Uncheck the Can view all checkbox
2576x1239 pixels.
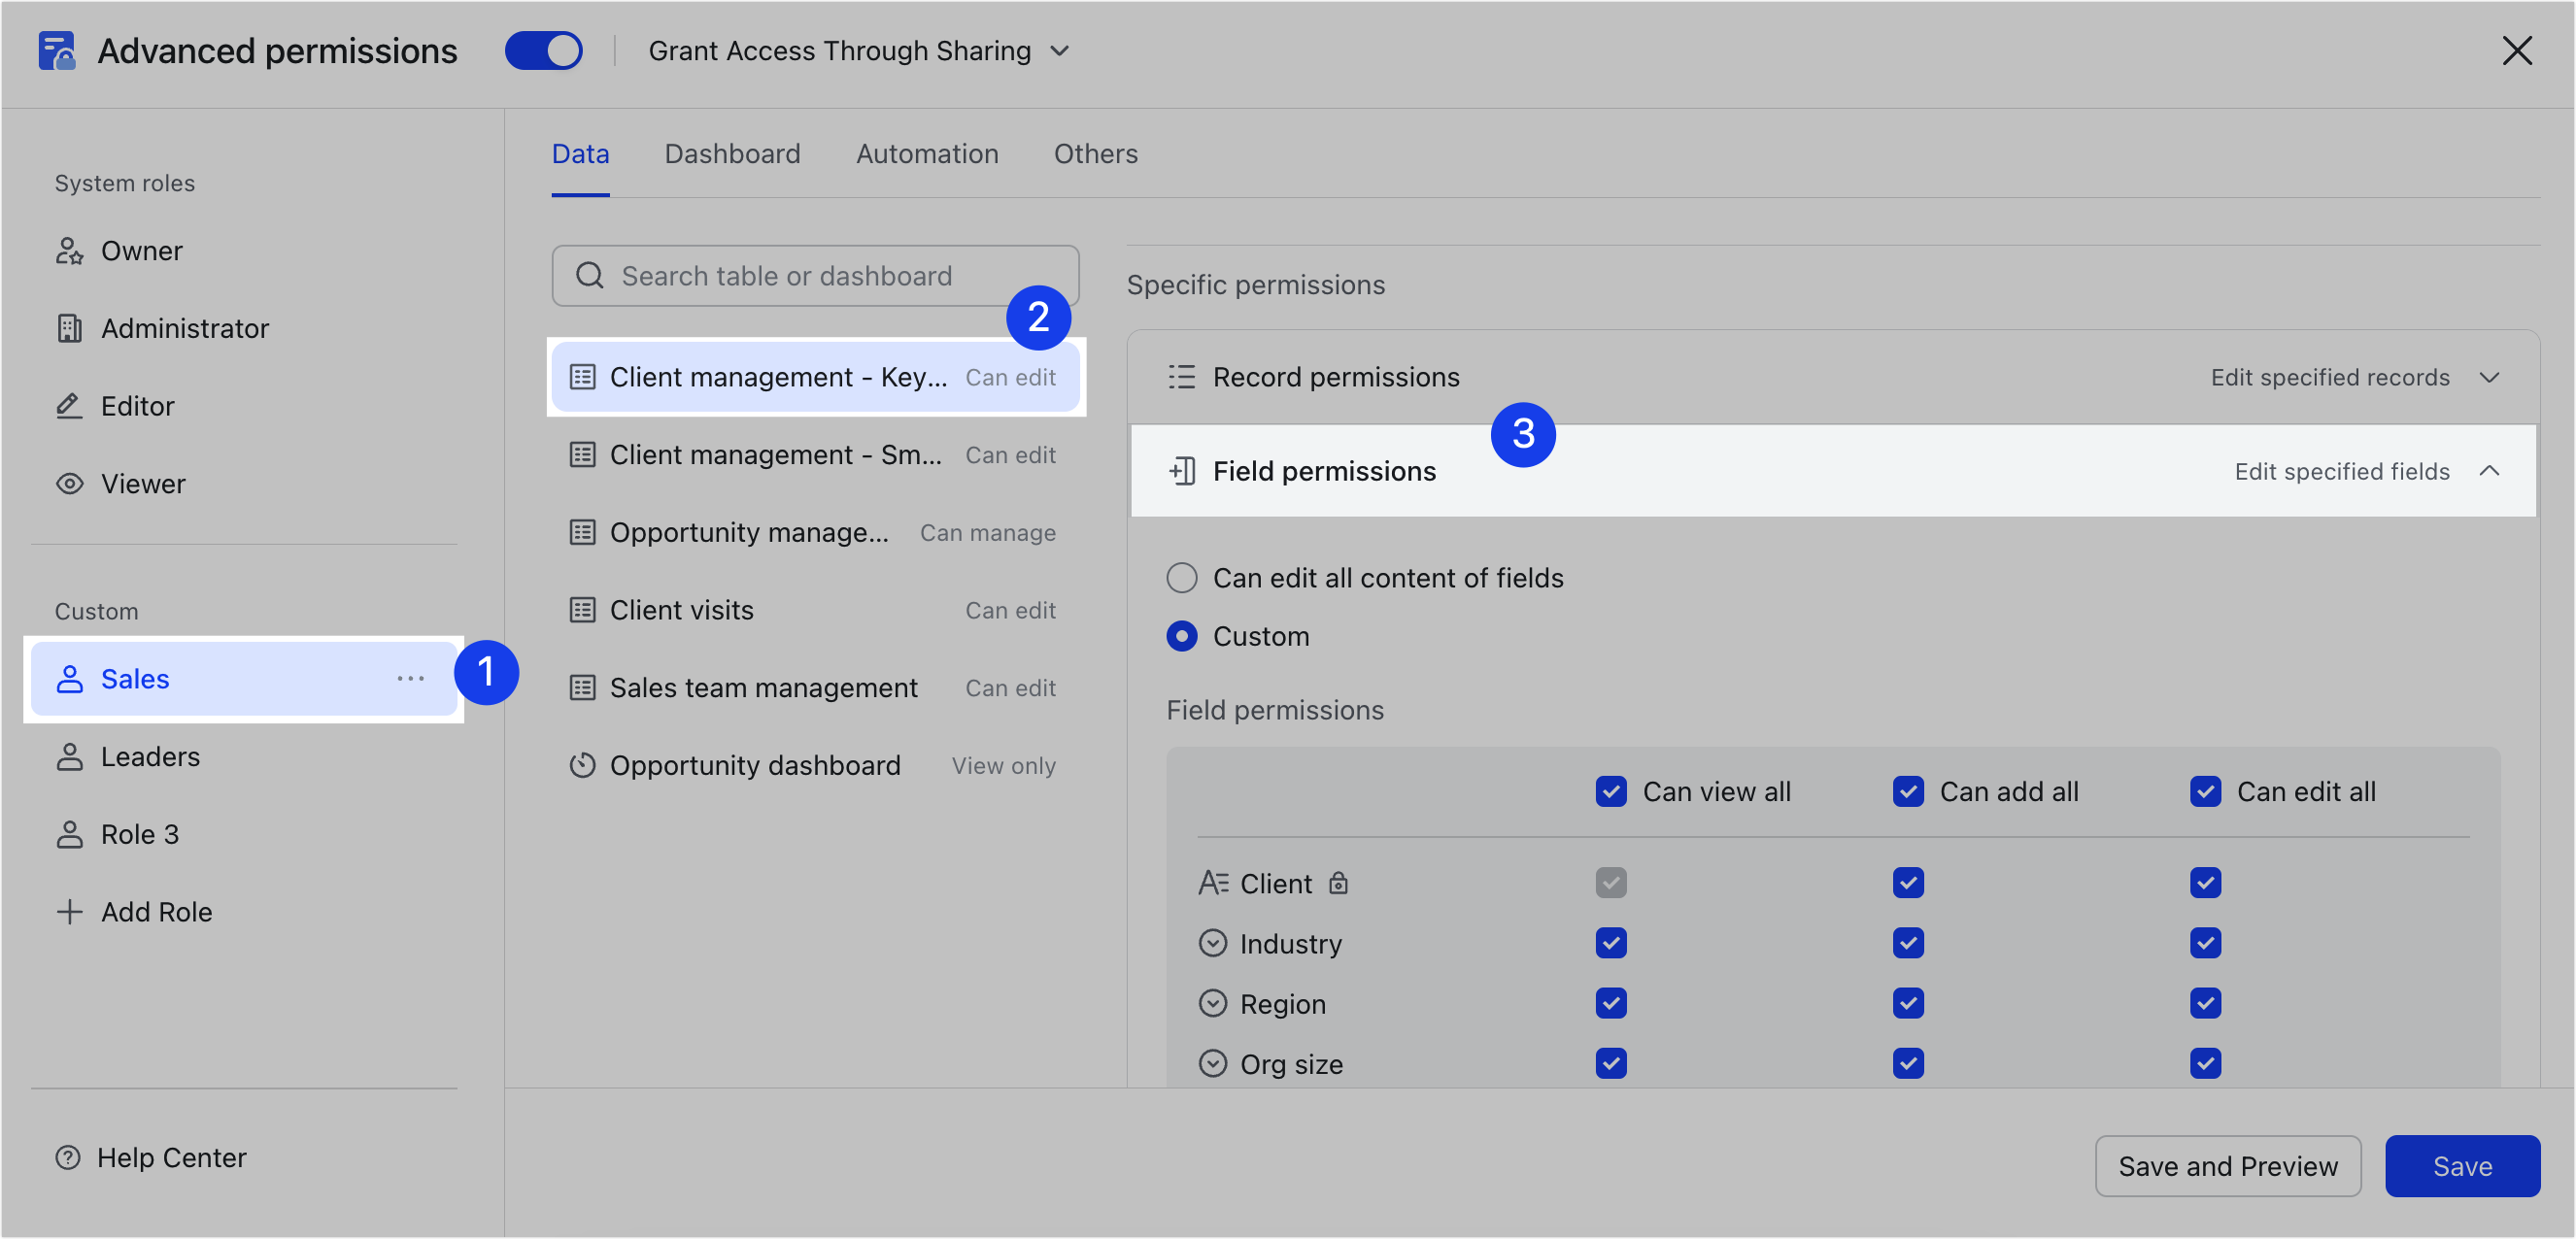coord(1611,792)
